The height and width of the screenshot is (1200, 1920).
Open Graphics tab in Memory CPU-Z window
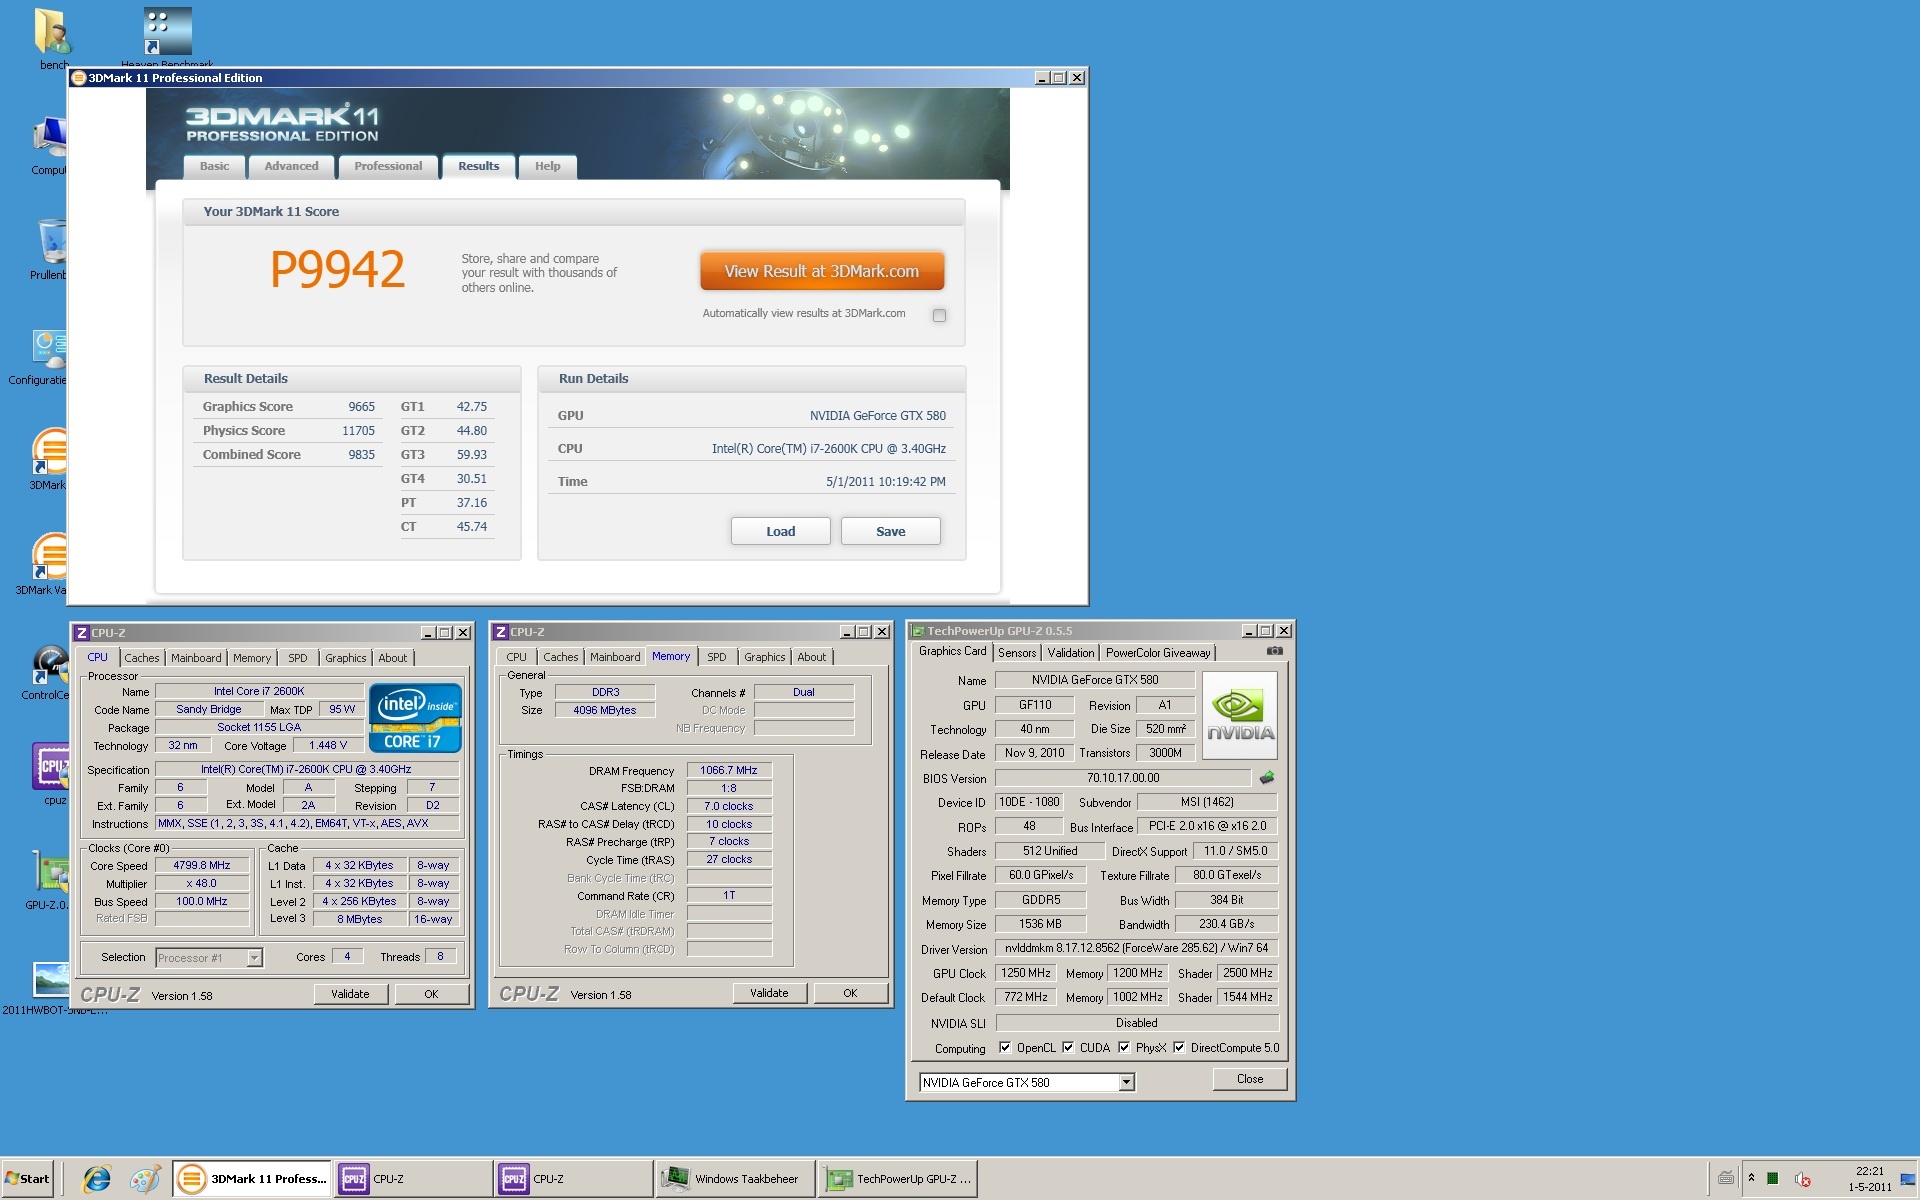point(764,657)
